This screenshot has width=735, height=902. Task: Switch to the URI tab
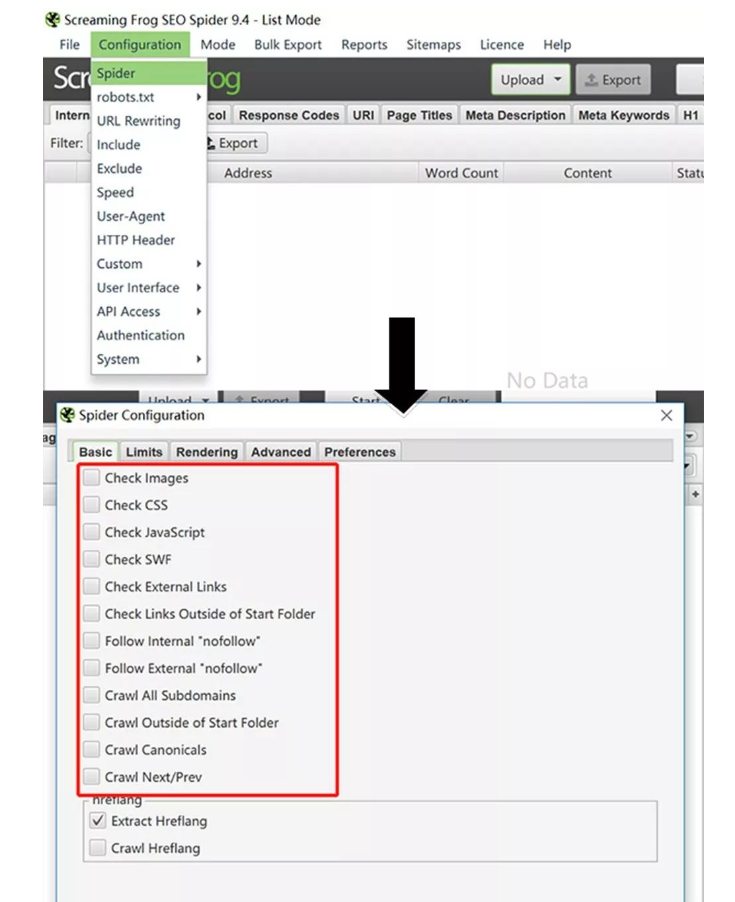point(363,115)
